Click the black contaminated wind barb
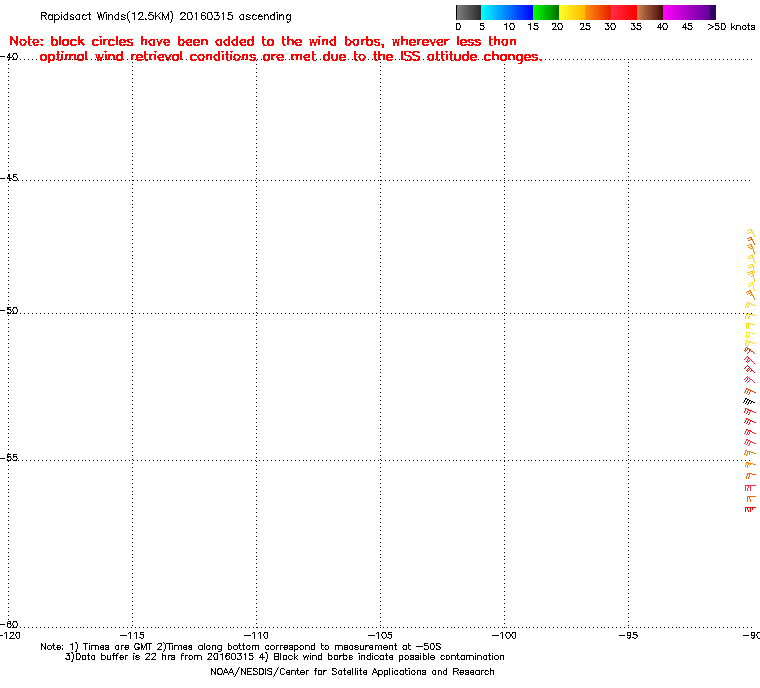The height and width of the screenshot is (688, 760). (x=749, y=401)
